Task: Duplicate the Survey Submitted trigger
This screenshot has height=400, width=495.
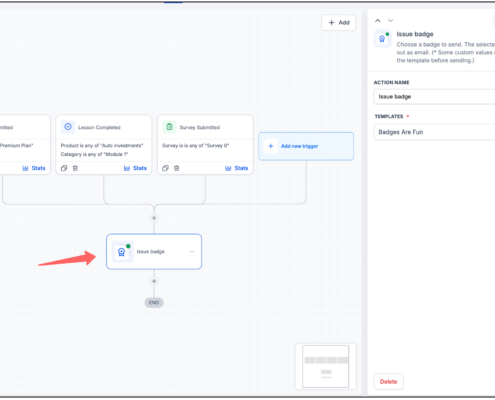Action: (x=165, y=168)
